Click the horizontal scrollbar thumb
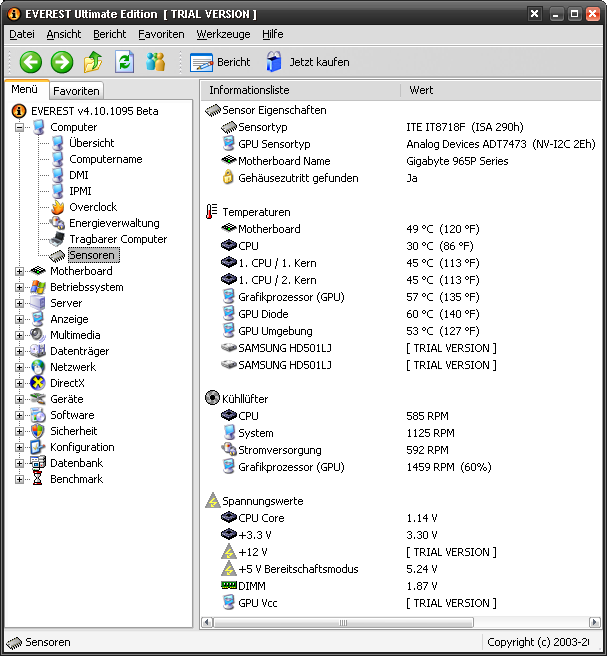Image resolution: width=607 pixels, height=656 pixels. (343, 623)
